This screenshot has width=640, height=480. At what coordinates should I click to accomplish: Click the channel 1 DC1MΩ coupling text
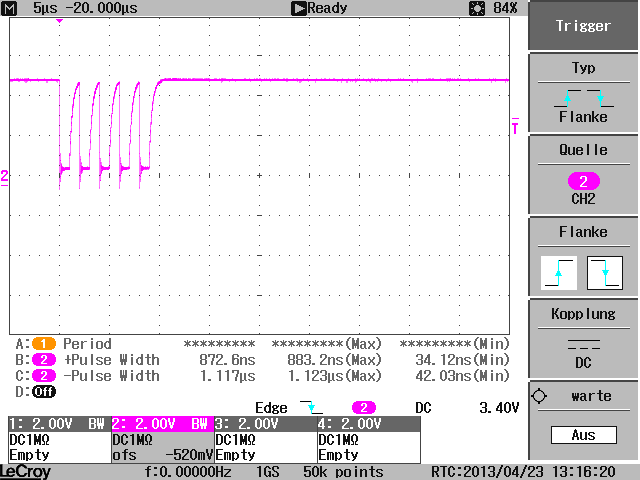[x=29, y=440]
